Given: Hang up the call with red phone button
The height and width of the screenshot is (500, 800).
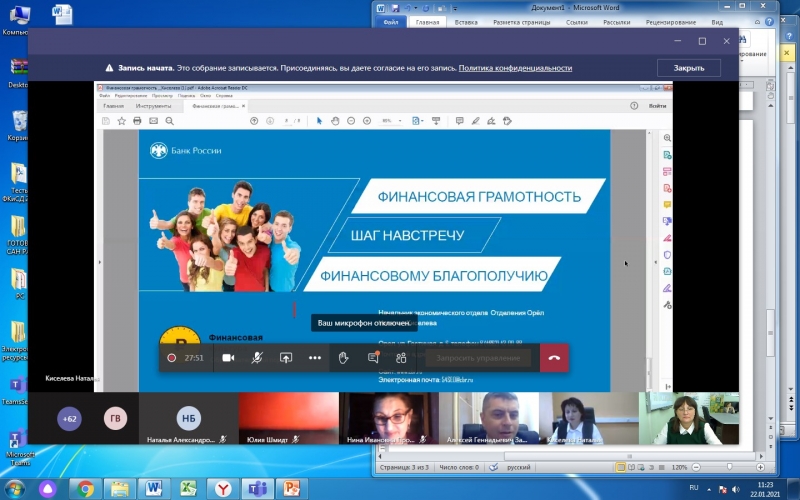Looking at the screenshot, I should (x=554, y=358).
